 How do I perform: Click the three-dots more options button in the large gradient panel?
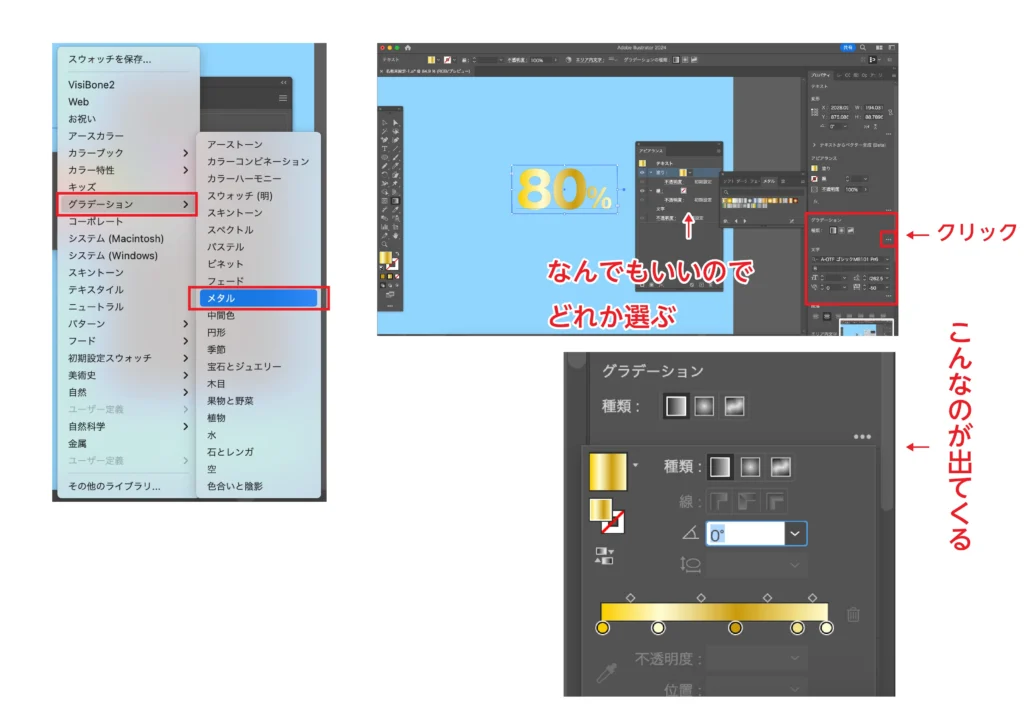[x=863, y=437]
